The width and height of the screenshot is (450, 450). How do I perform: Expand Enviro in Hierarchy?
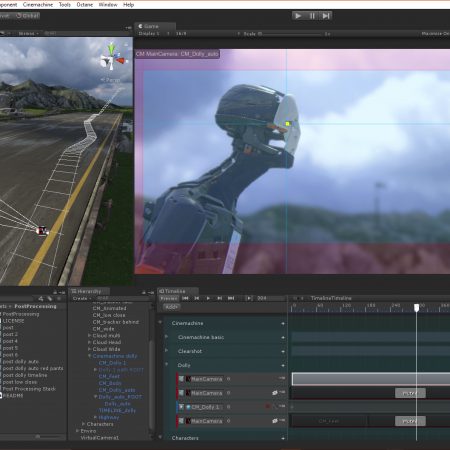(77, 431)
